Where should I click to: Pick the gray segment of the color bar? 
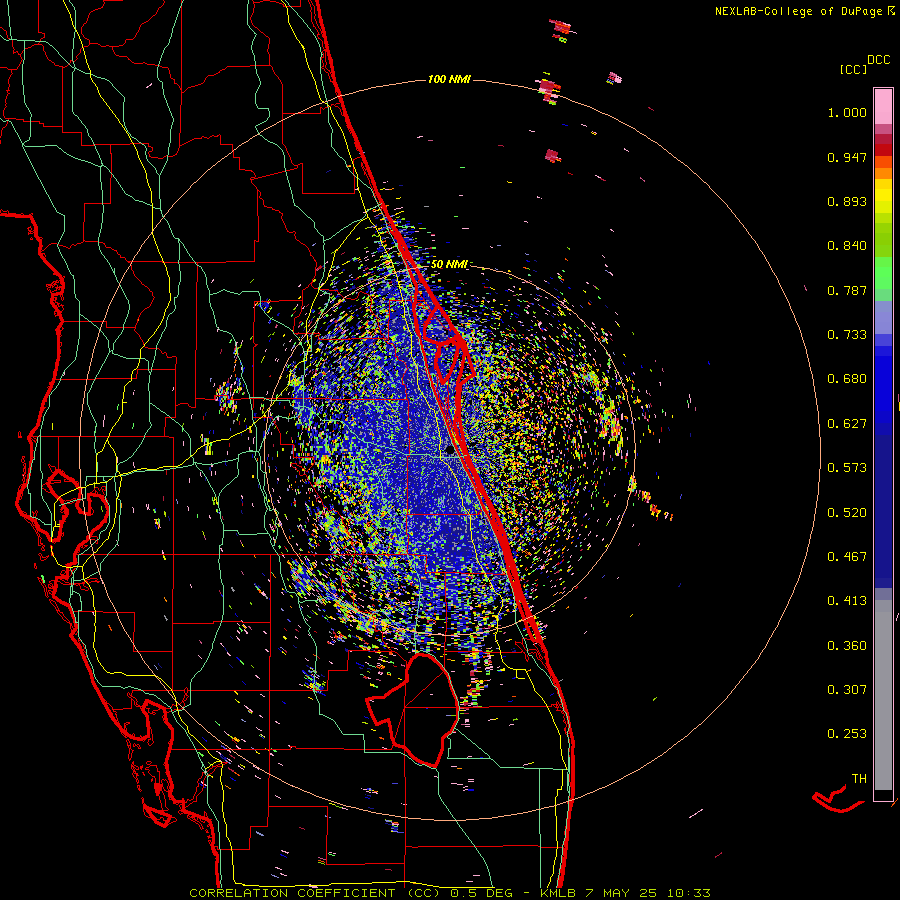click(x=883, y=695)
